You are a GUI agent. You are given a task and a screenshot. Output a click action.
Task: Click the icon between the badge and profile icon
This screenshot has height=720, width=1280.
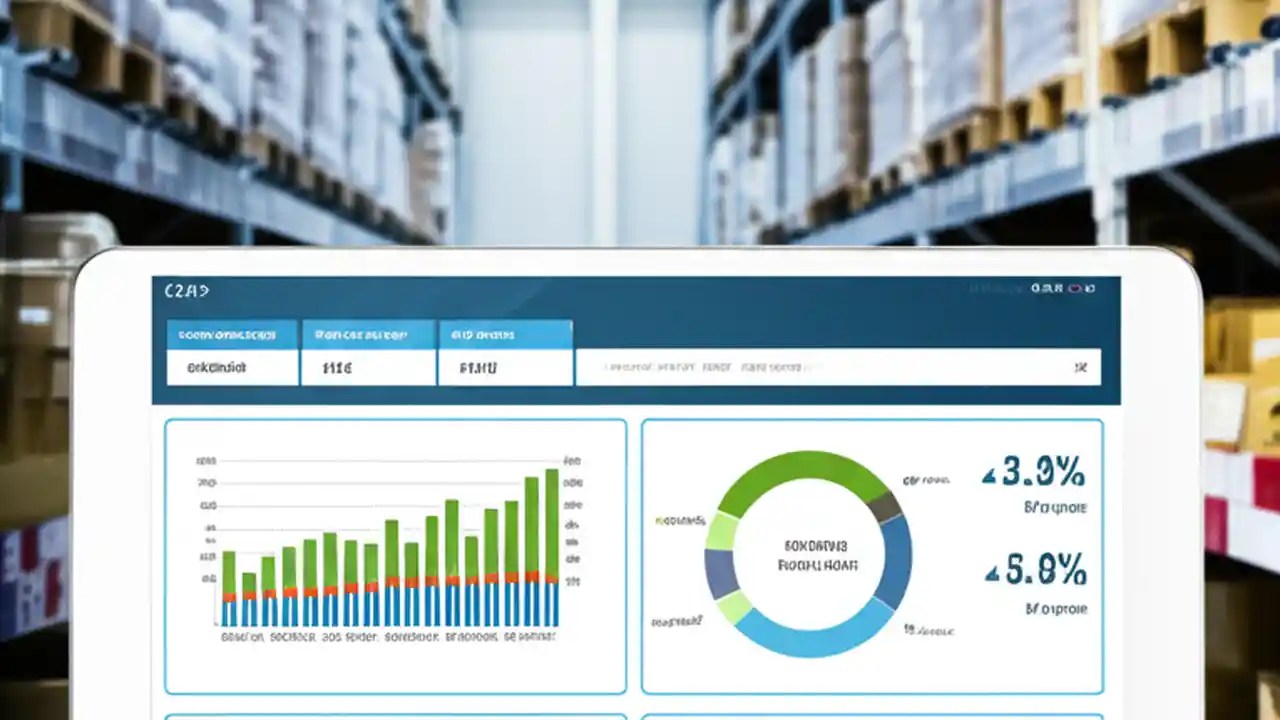pos(1085,287)
